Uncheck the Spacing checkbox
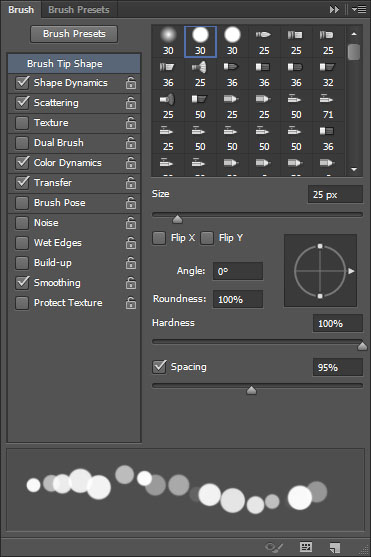Viewport: 371px width, 557px height. pyautogui.click(x=159, y=367)
